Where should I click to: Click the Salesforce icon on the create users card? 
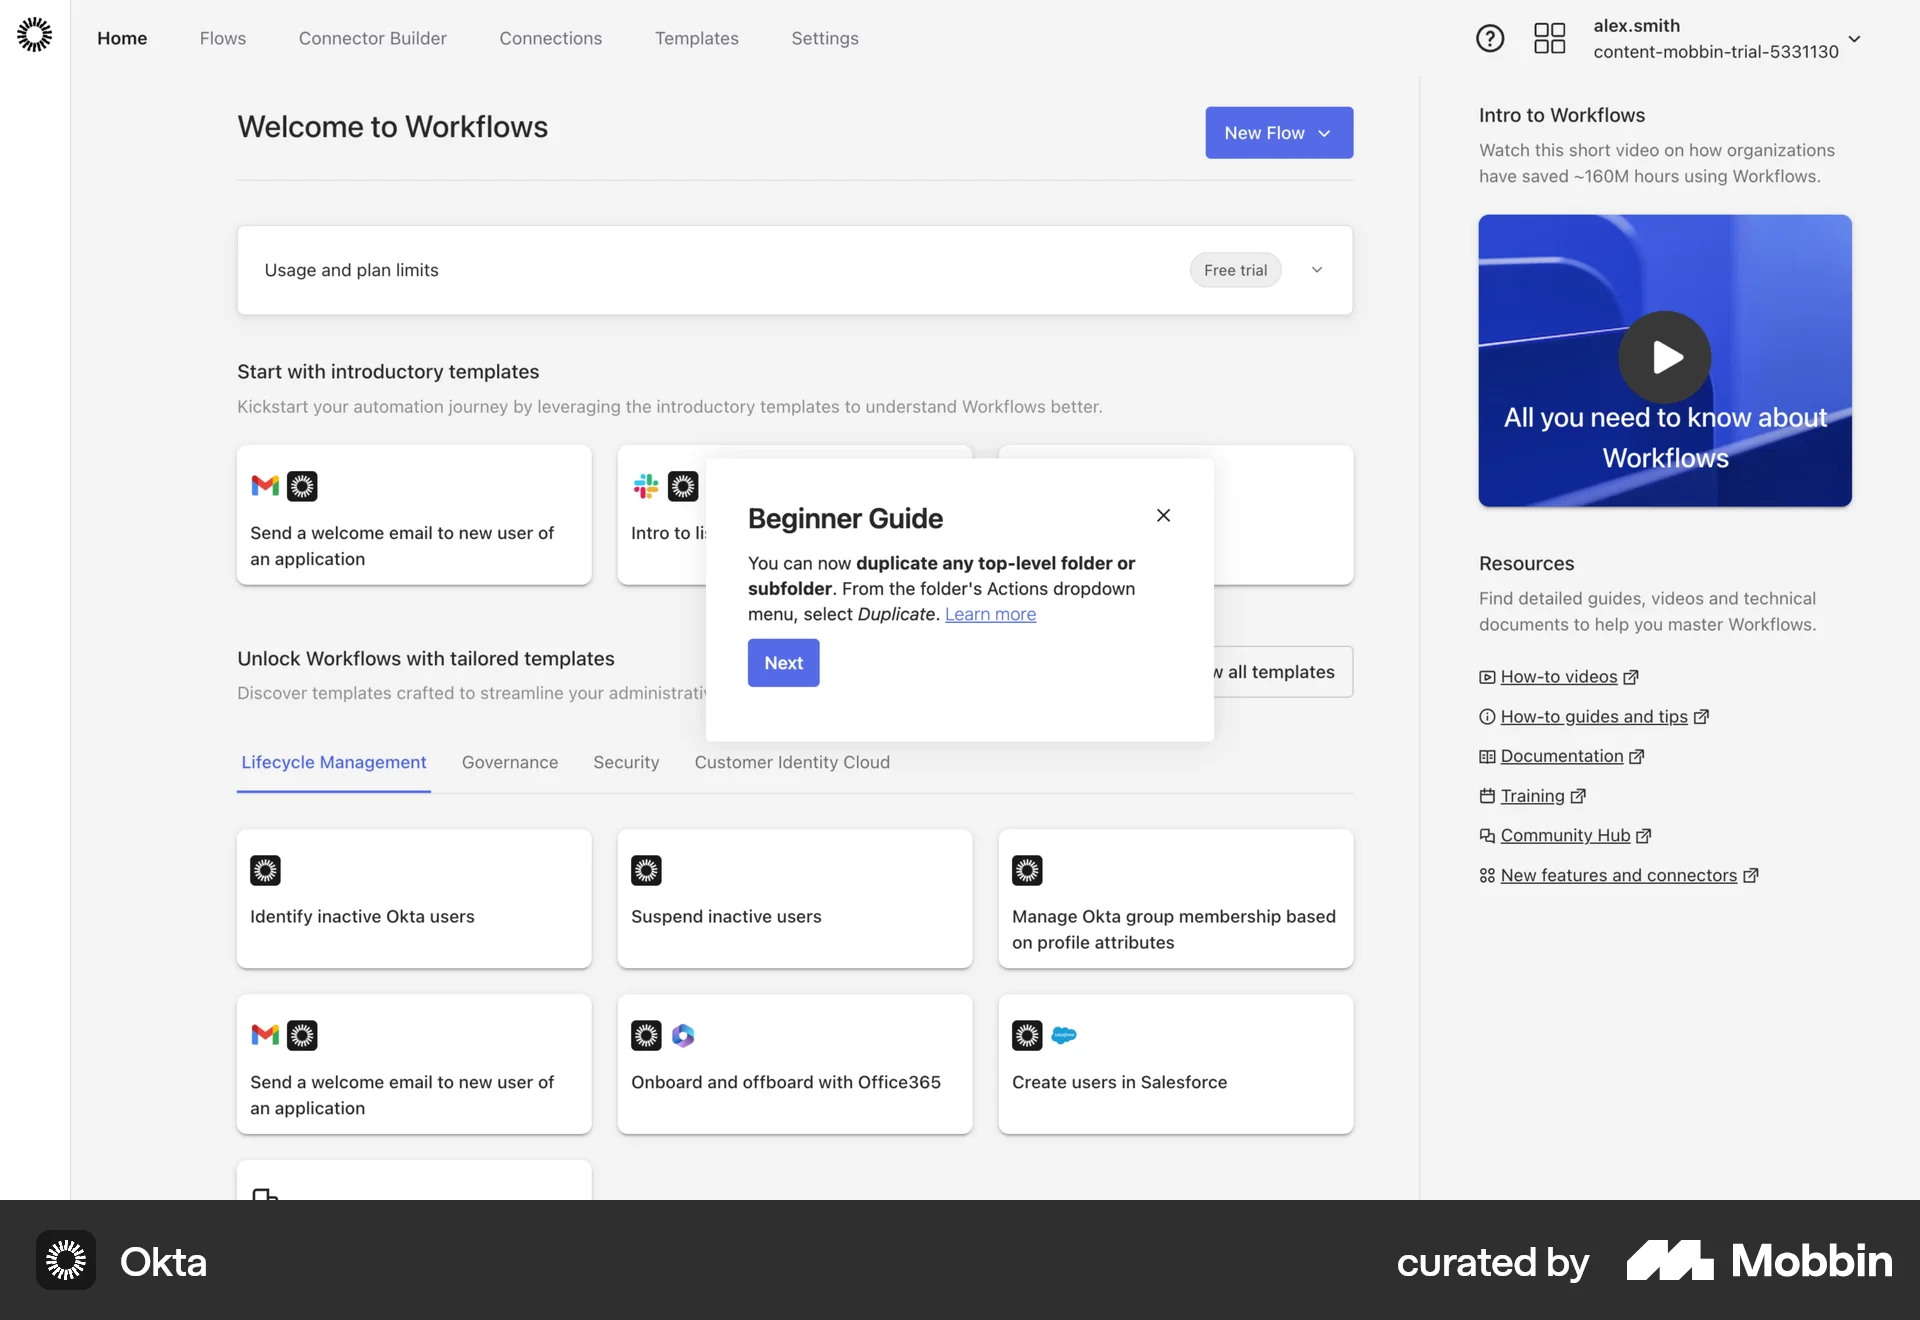(x=1064, y=1035)
